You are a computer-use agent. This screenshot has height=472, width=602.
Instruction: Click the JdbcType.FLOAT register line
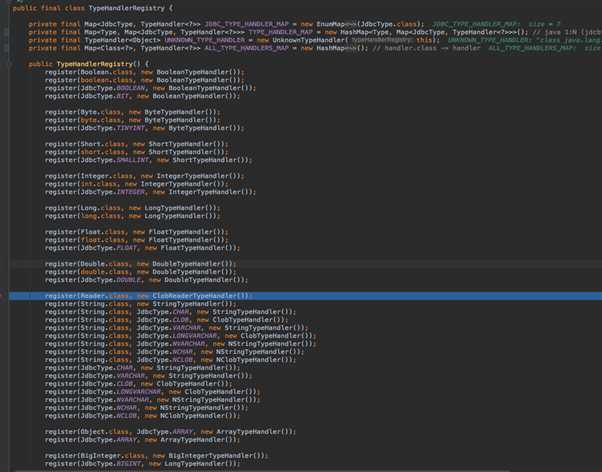pos(142,248)
